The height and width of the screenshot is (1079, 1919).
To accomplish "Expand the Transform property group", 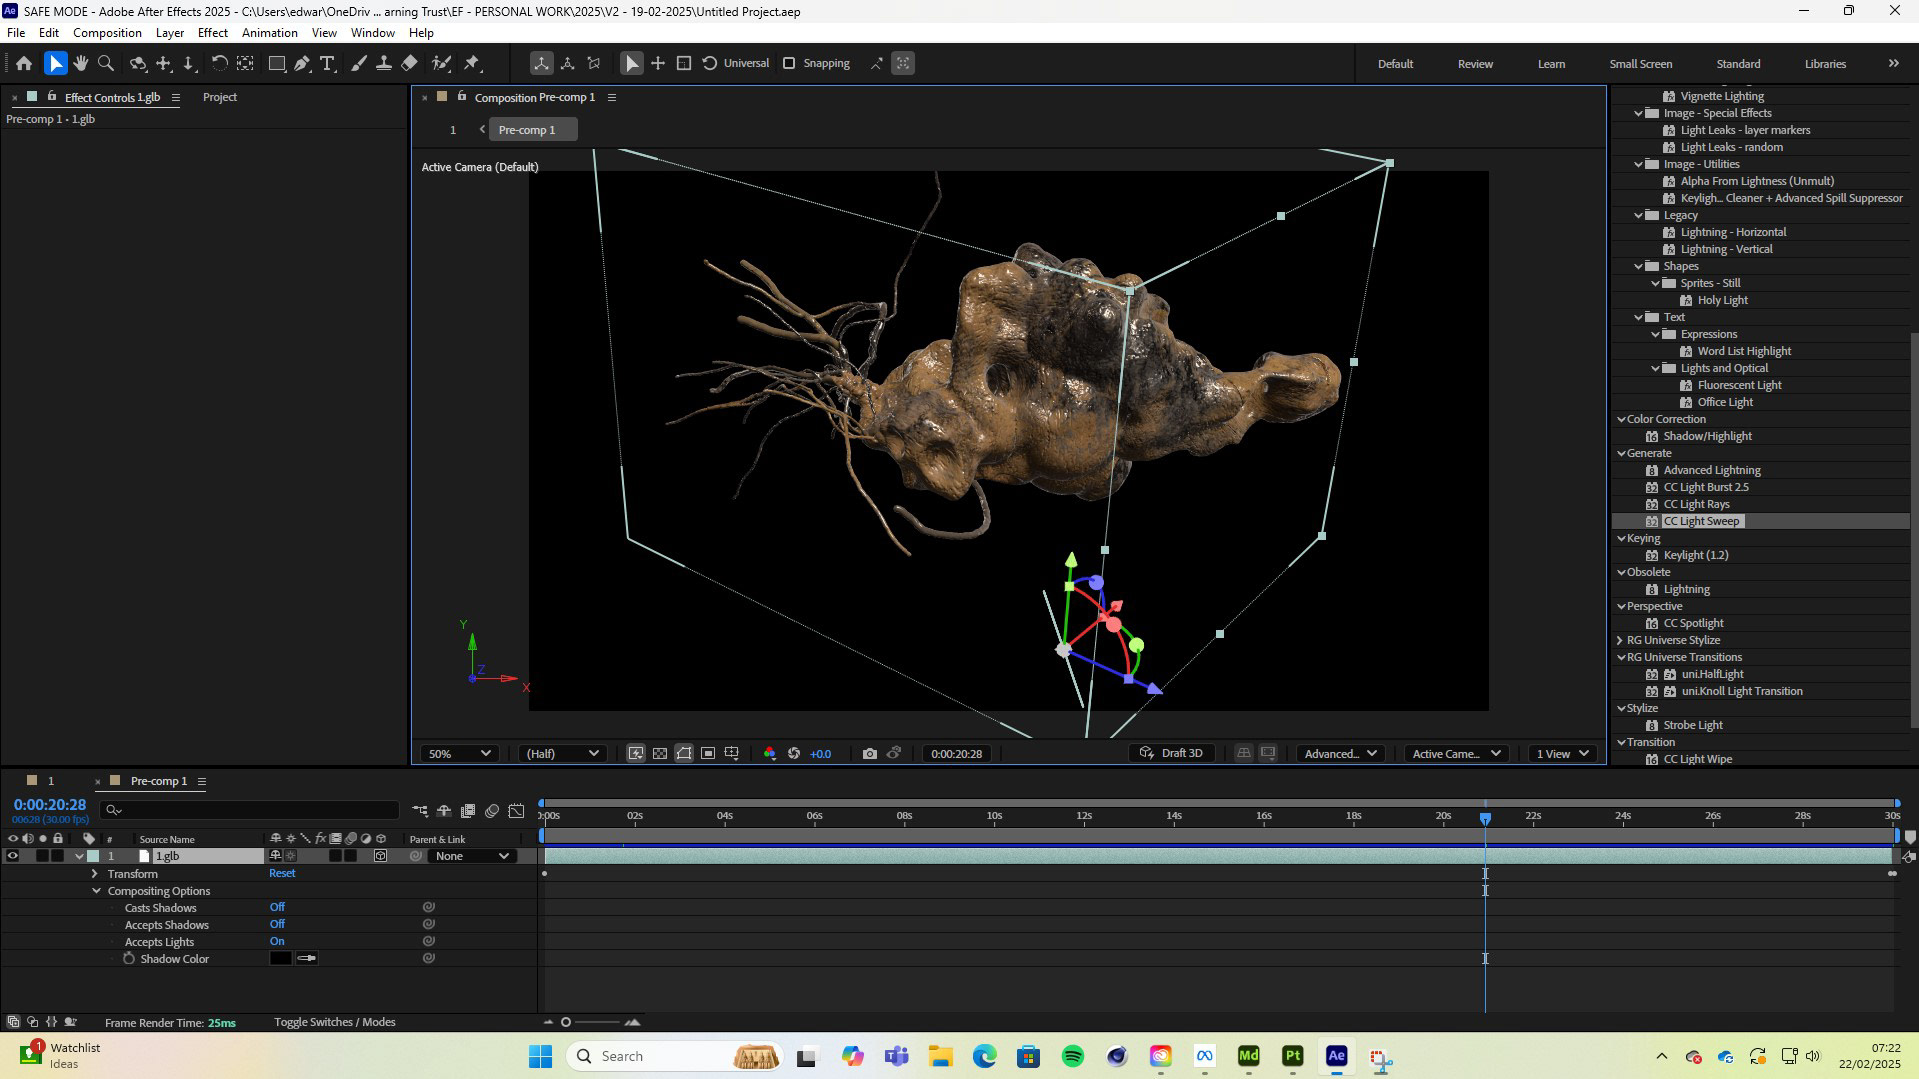I will [95, 874].
